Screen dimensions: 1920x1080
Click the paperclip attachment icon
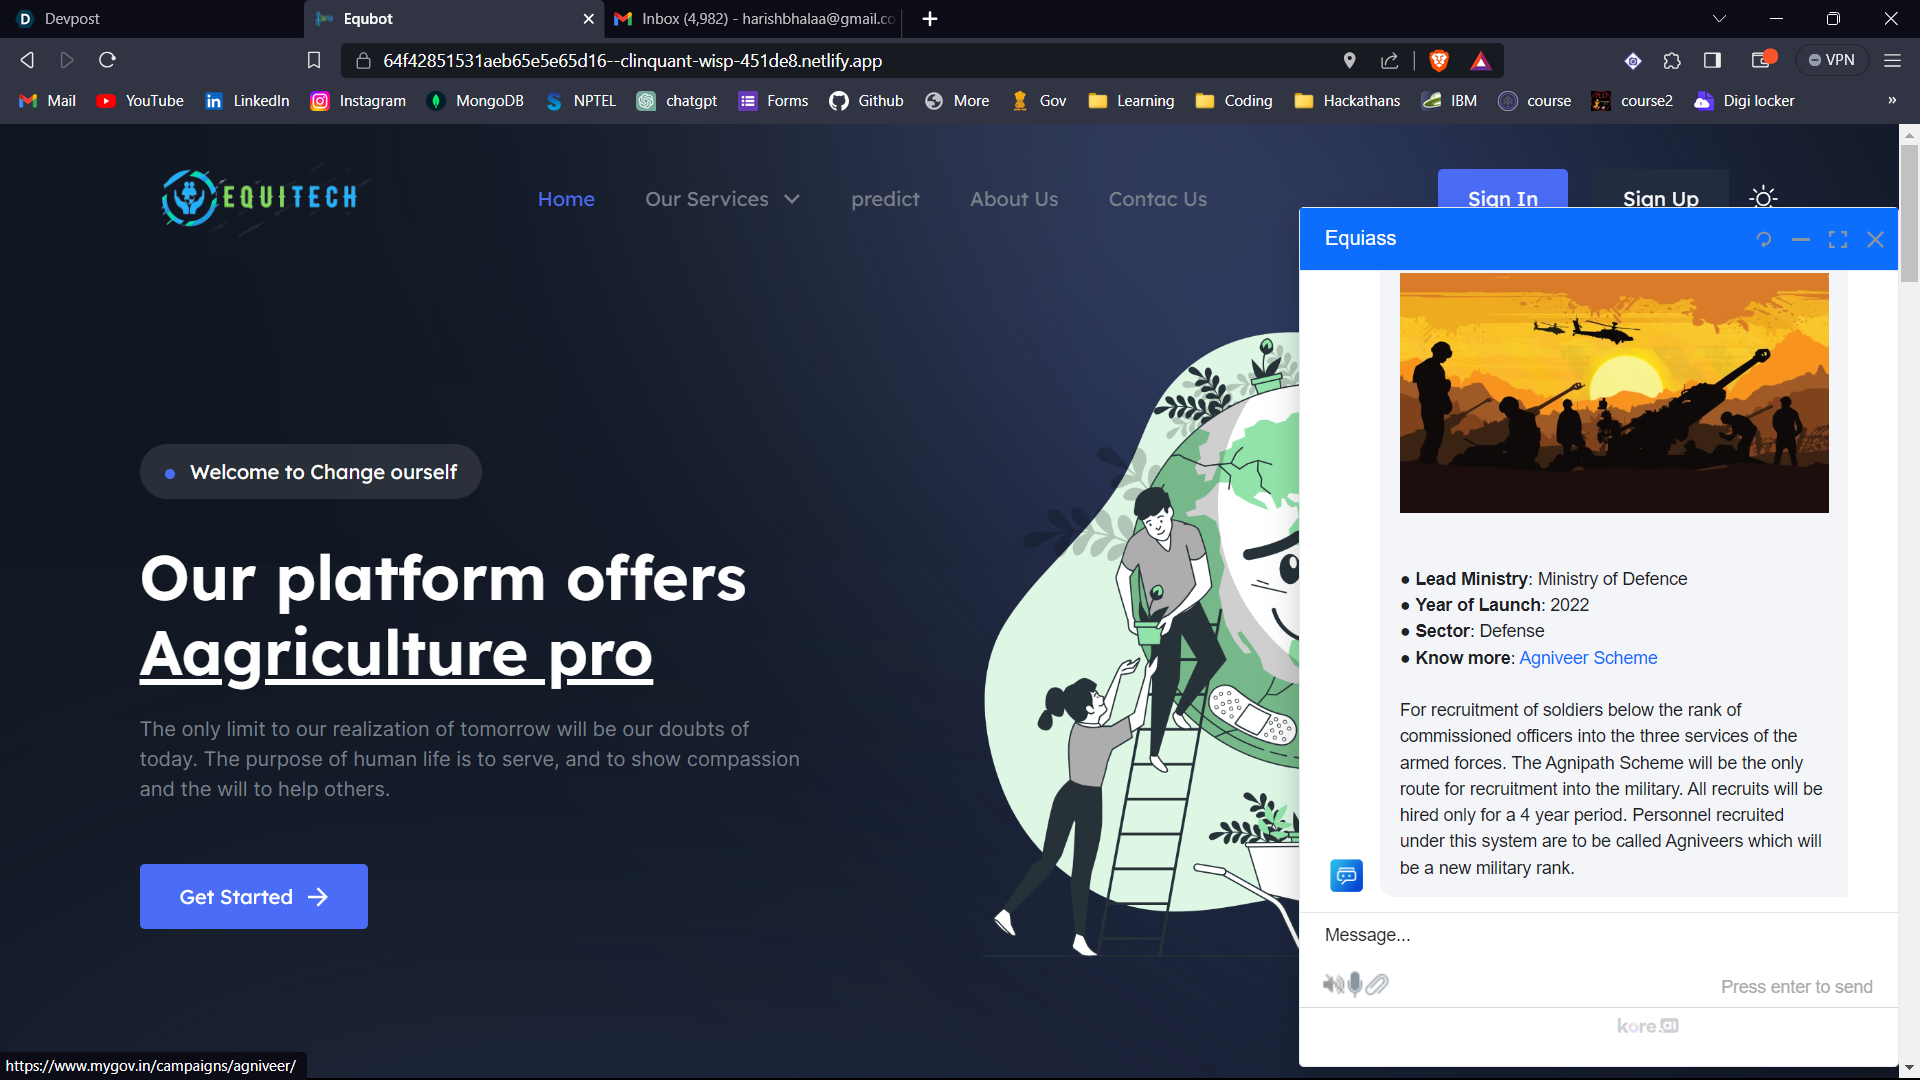pos(1378,985)
